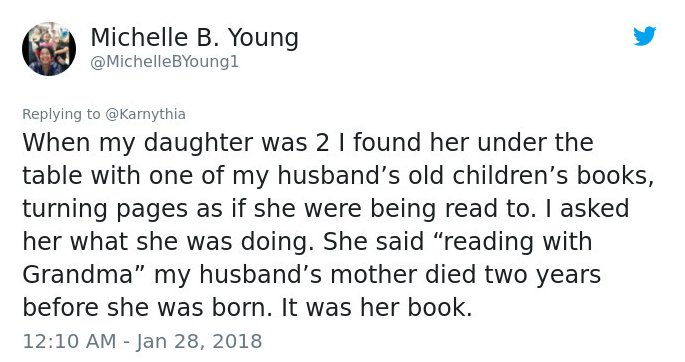This screenshot has width=685, height=362.
Task: Open the @MichelleBYoung1 handle link
Action: point(164,62)
